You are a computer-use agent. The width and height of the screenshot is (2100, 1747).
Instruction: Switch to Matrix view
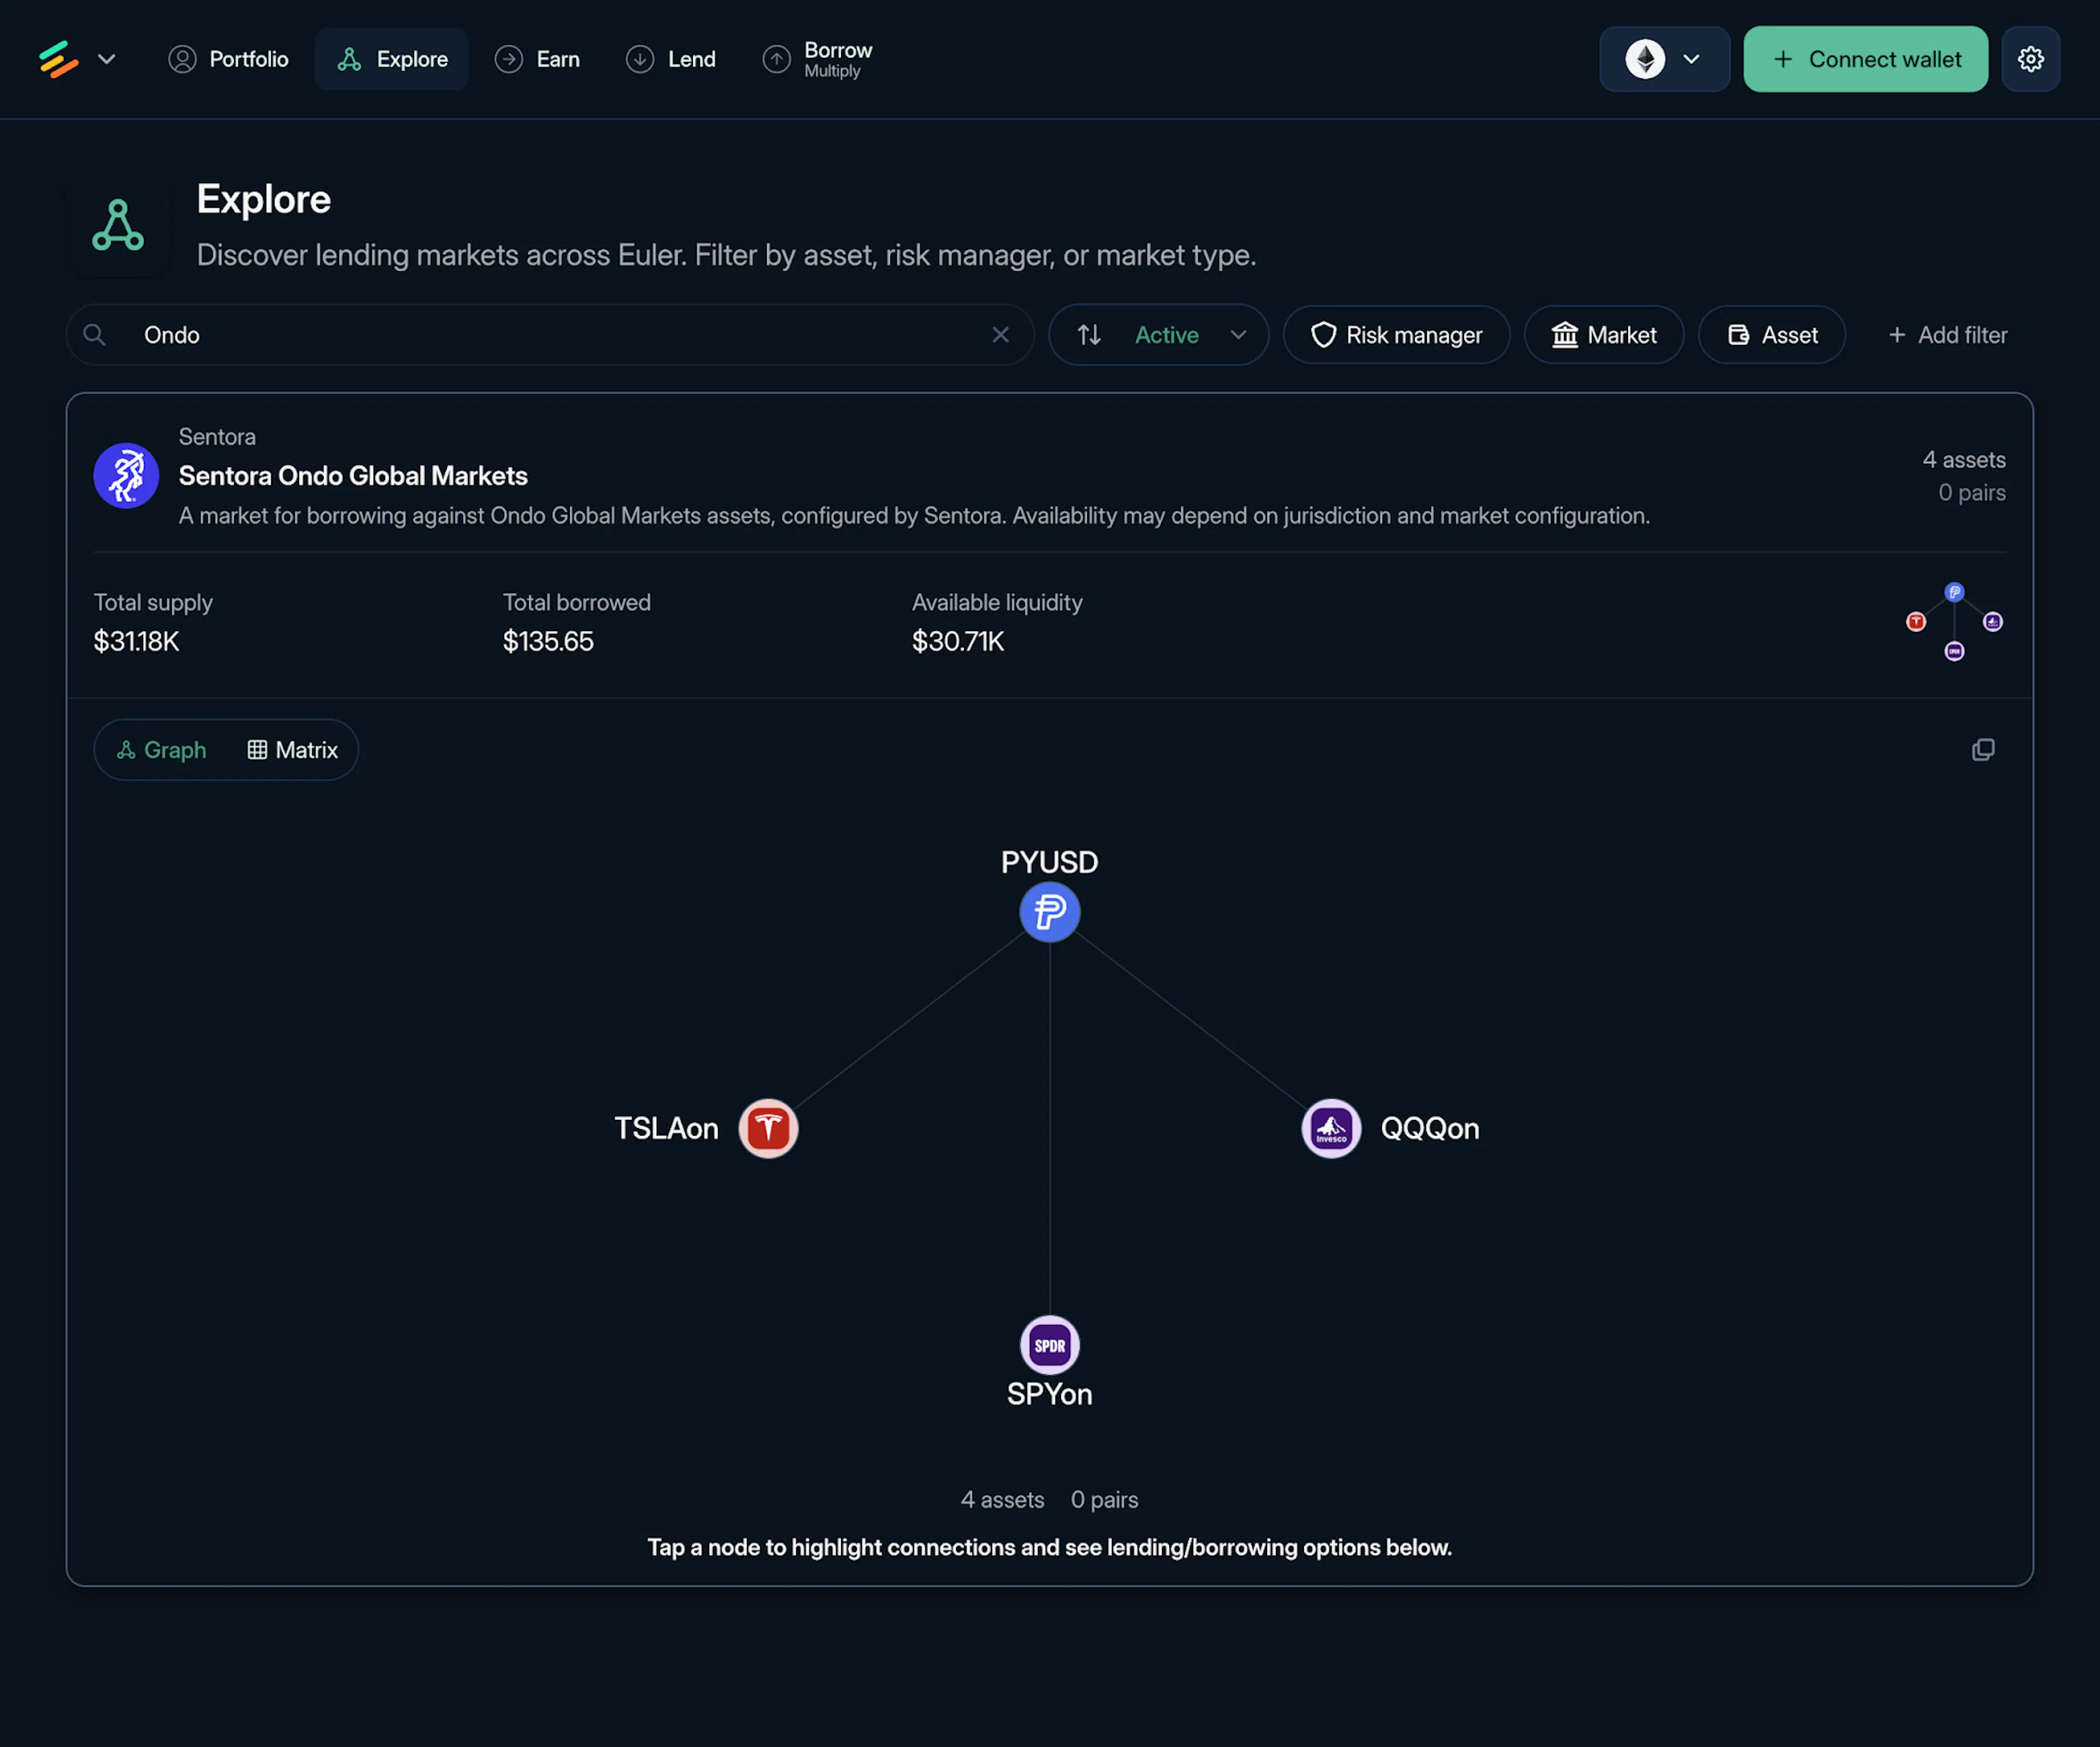click(293, 750)
